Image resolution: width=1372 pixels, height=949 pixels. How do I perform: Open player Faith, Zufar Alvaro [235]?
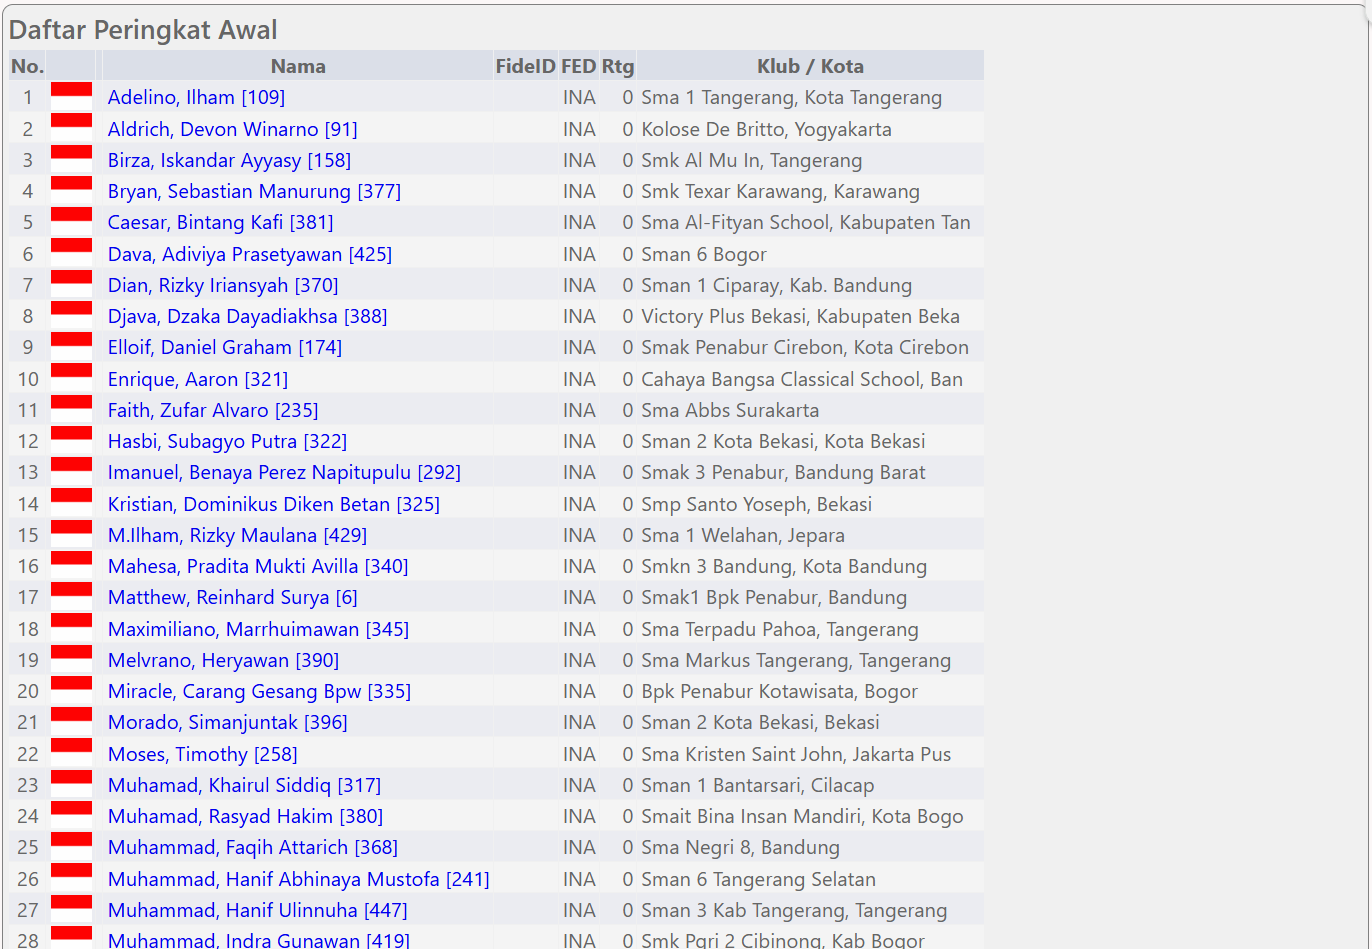213,410
